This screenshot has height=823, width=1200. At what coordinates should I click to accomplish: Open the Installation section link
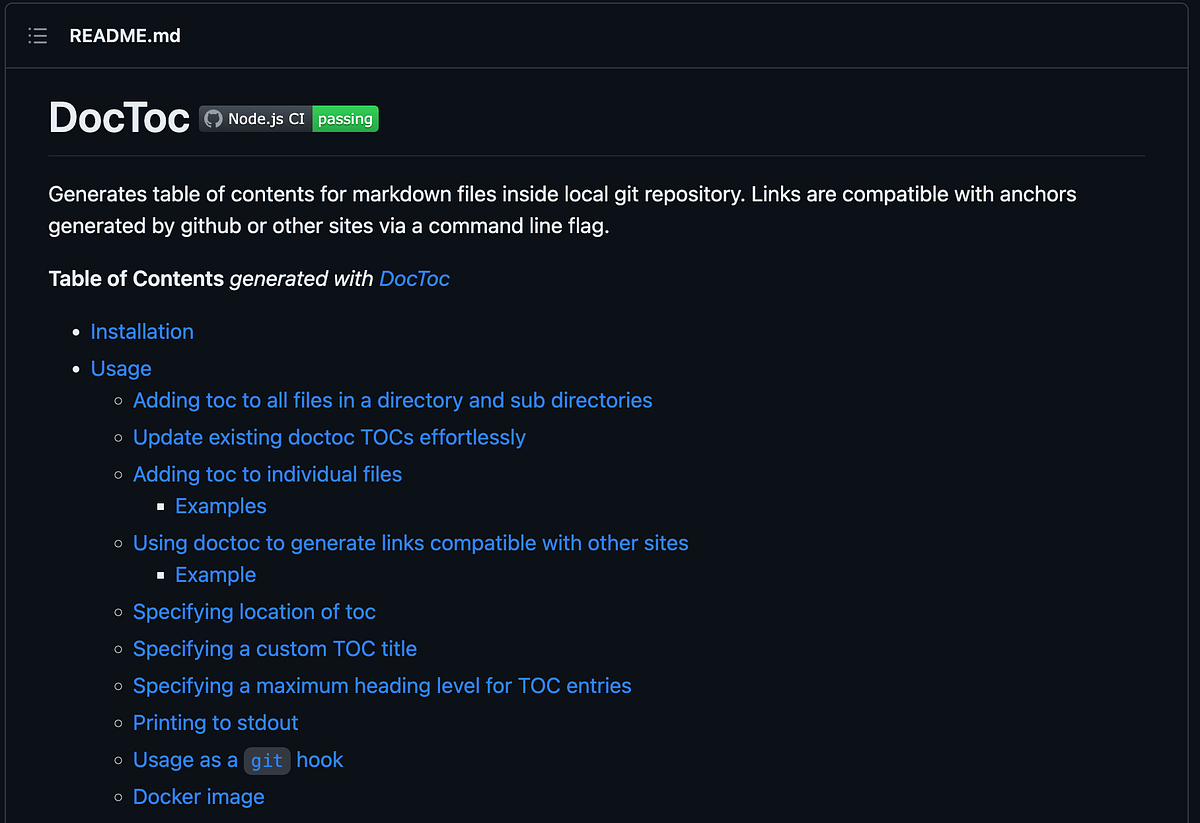click(142, 331)
